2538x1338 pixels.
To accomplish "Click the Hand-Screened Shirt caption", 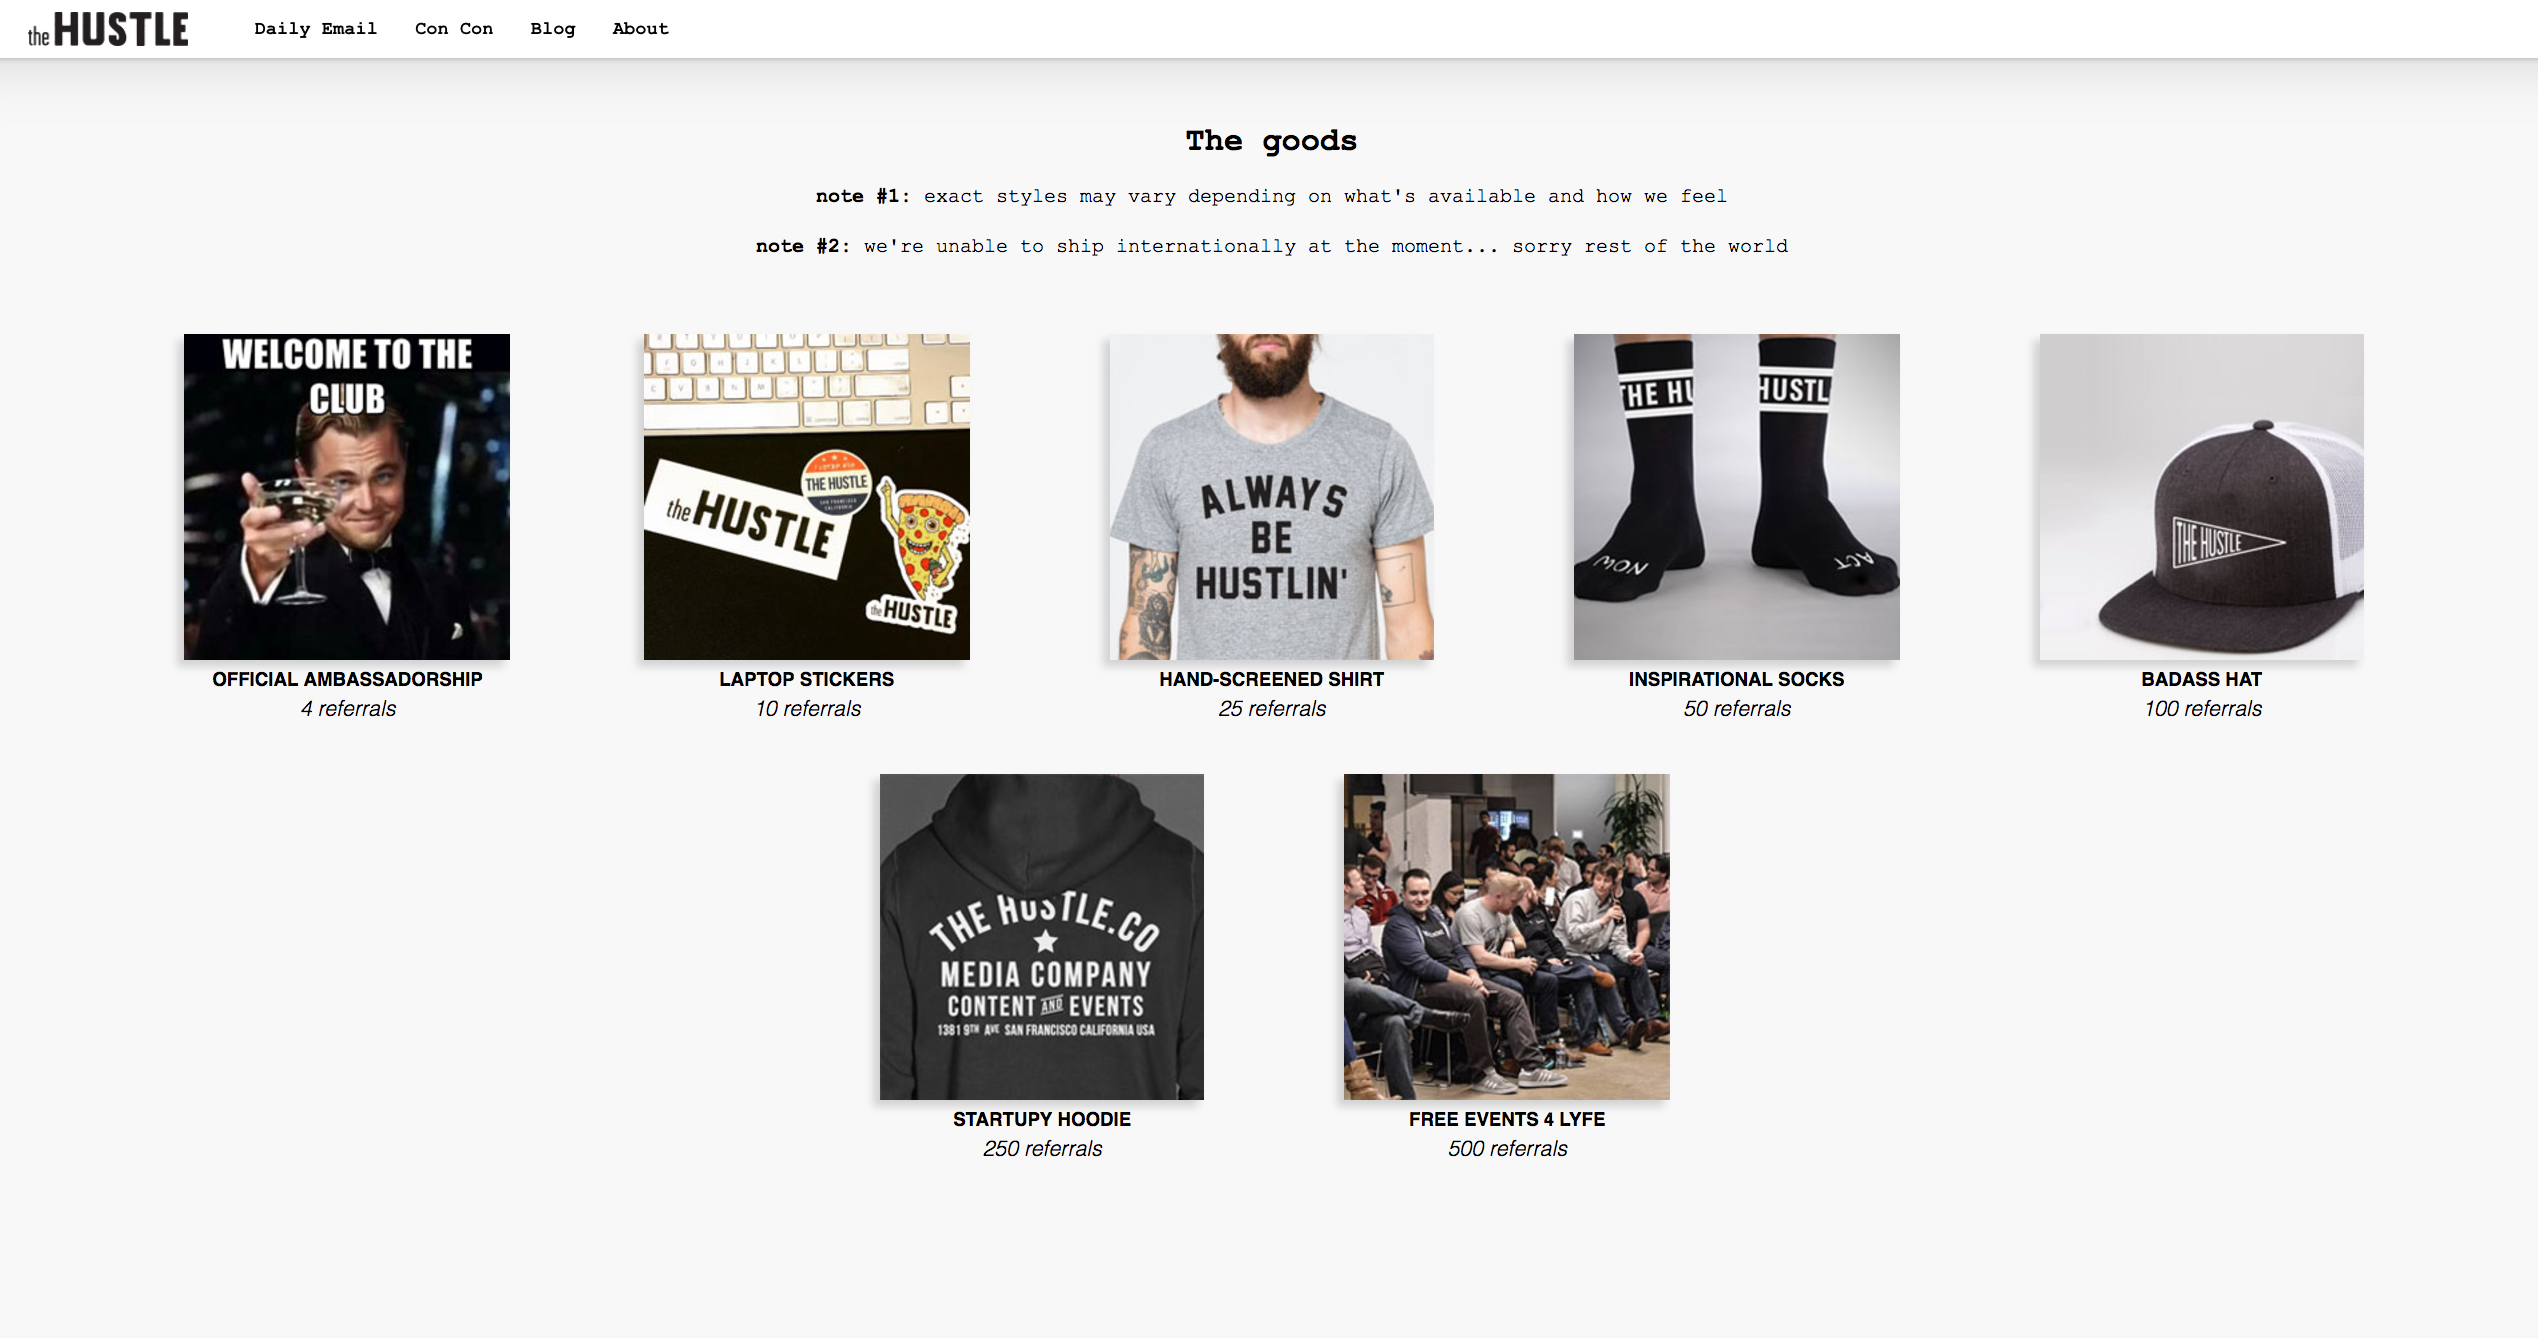I will 1271,680.
